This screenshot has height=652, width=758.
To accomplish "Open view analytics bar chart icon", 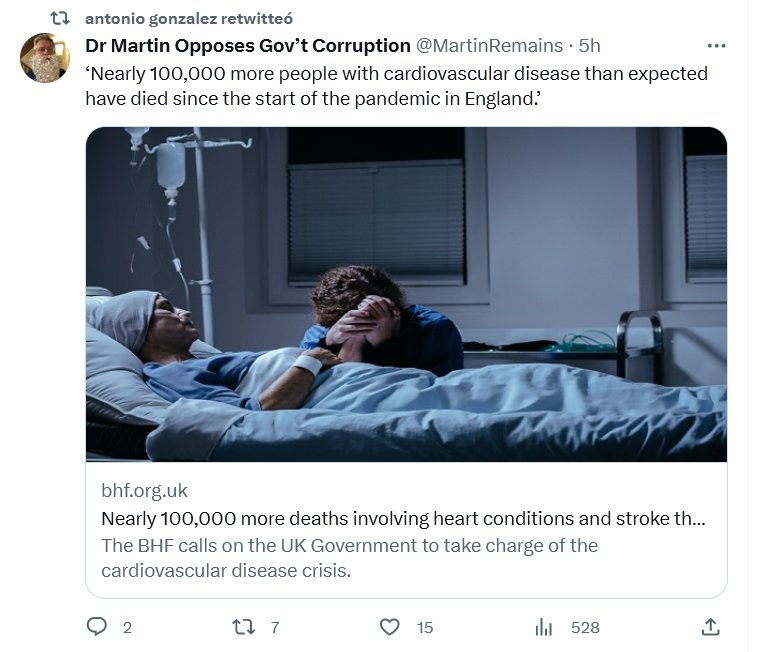I will tap(544, 627).
